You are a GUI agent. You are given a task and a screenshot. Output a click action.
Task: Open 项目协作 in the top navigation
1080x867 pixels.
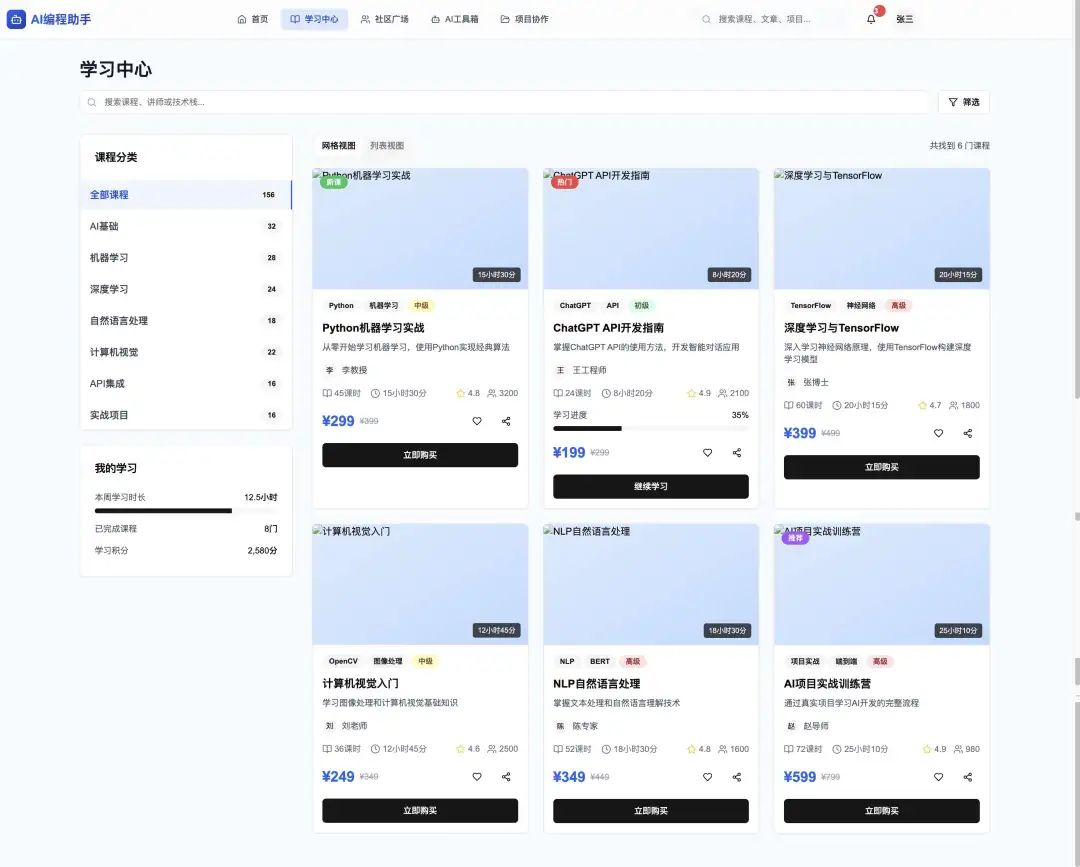[x=524, y=19]
